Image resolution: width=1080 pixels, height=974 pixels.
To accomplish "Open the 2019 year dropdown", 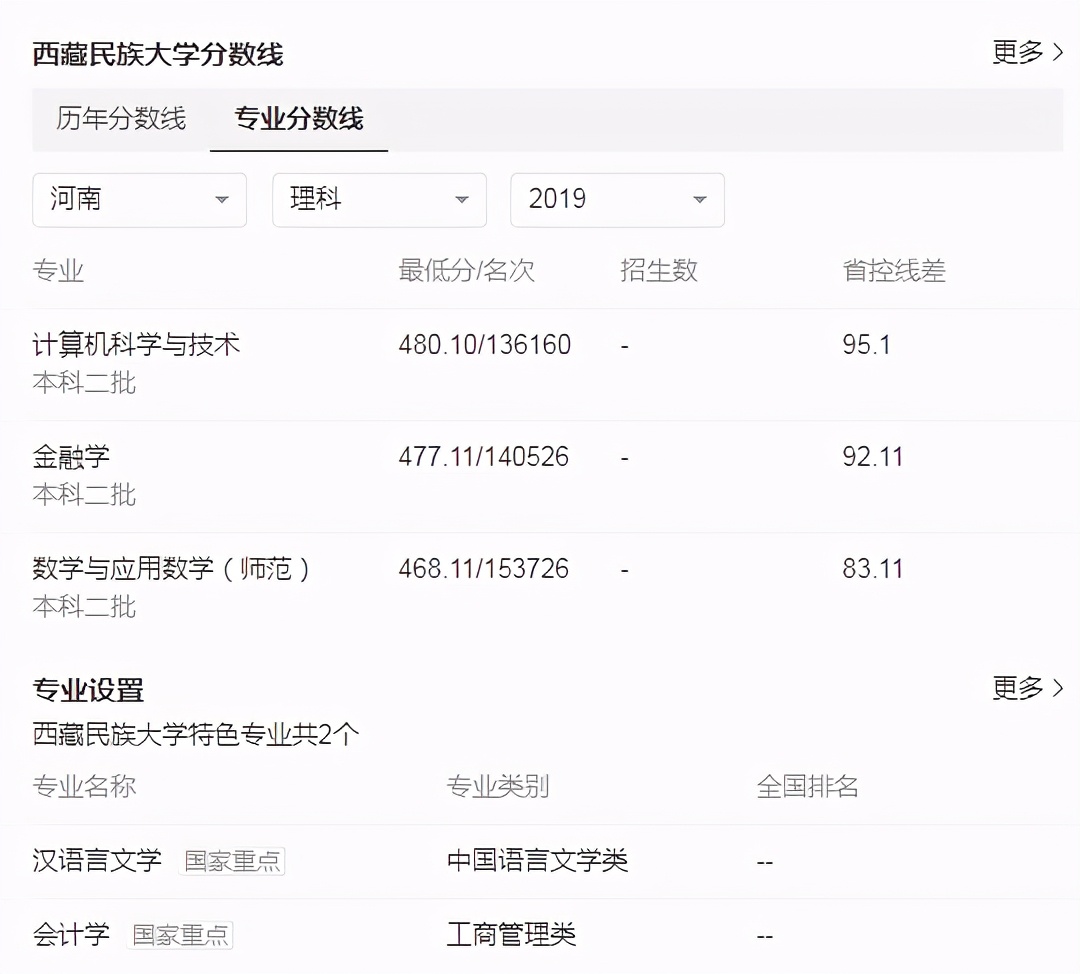I will point(617,200).
